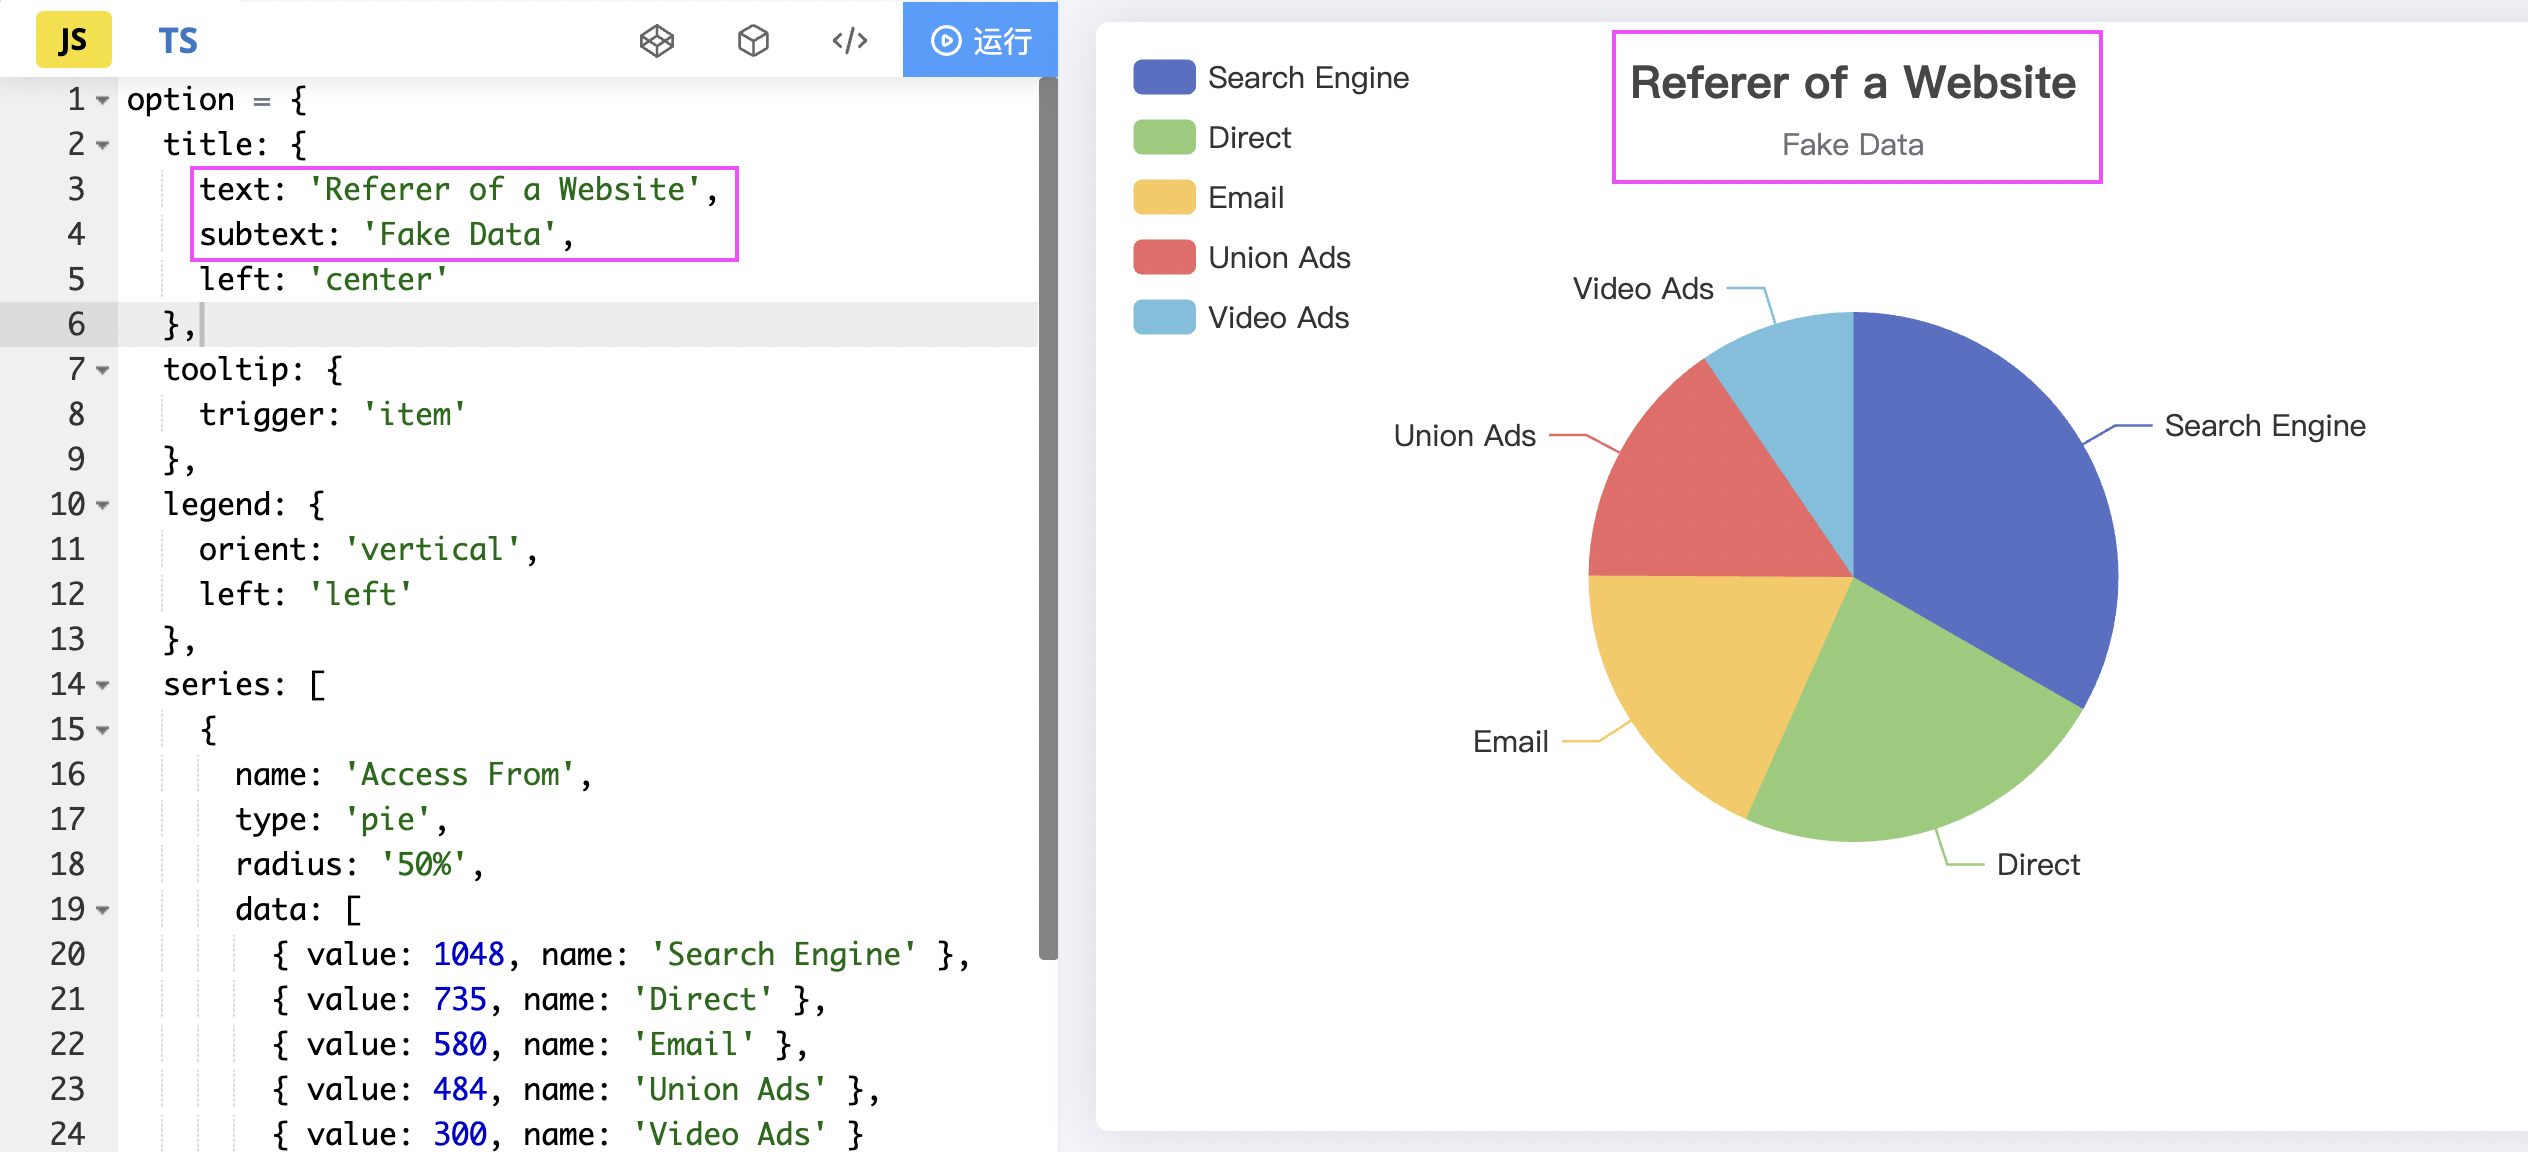Click the code editor vertical scrollbar
The height and width of the screenshot is (1152, 2528).
(x=1047, y=520)
